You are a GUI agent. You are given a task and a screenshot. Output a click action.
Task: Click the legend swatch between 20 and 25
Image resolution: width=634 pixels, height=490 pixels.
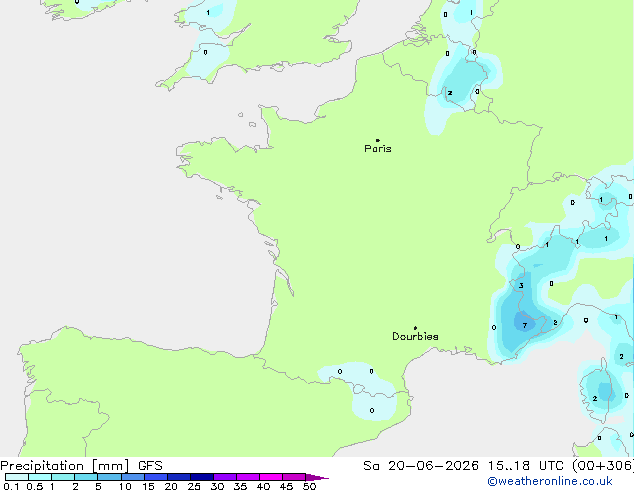[178, 477]
